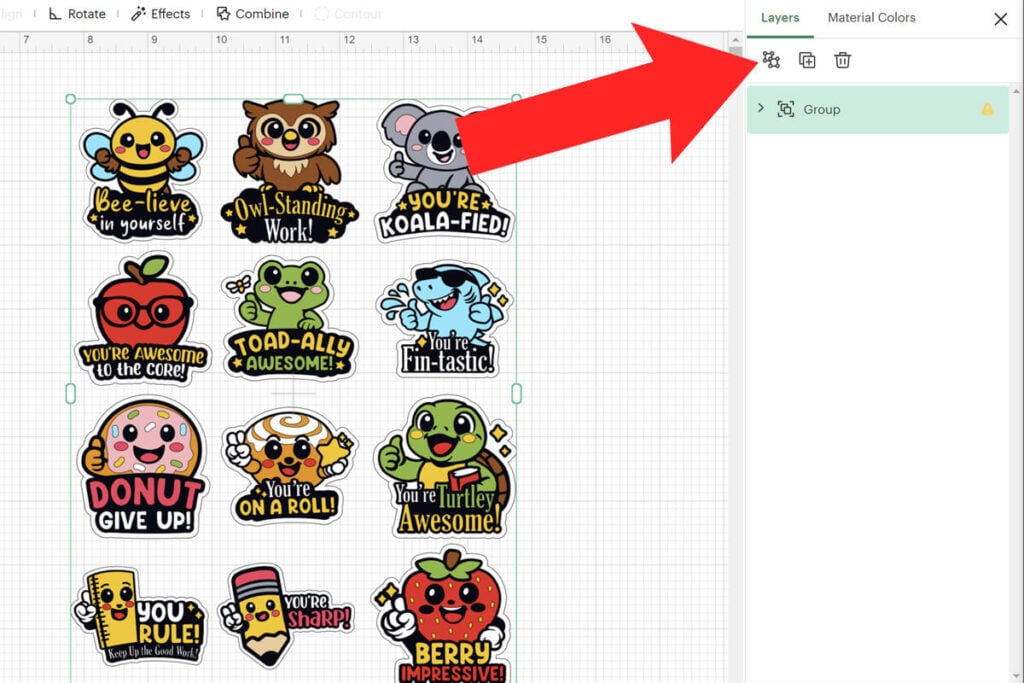1024x683 pixels.
Task: Expand the Group layer with its chevron
Action: [x=761, y=109]
